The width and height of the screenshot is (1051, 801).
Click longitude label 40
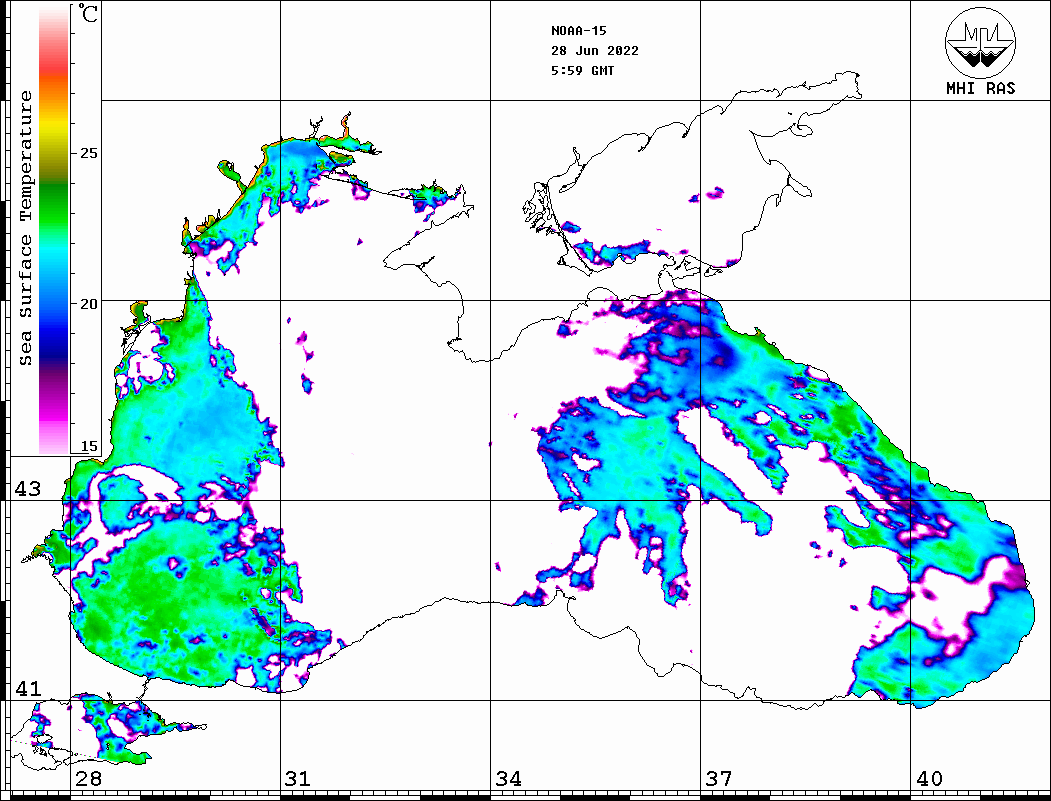pyautogui.click(x=929, y=779)
